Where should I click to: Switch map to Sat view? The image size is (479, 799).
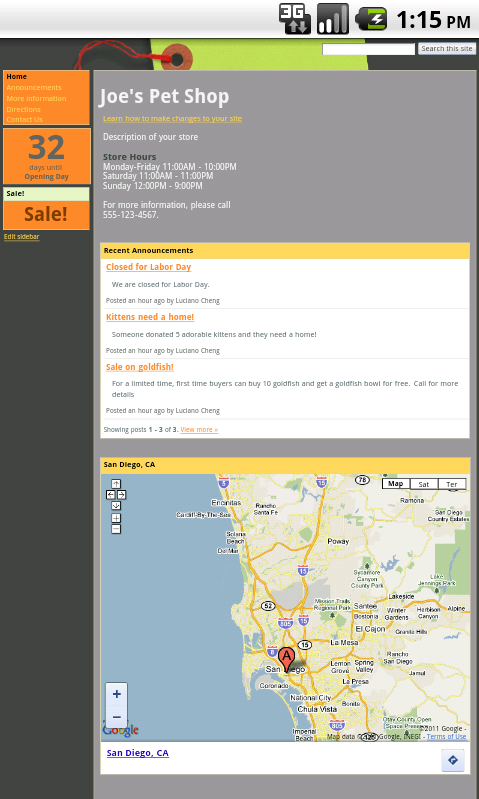pyautogui.click(x=424, y=484)
